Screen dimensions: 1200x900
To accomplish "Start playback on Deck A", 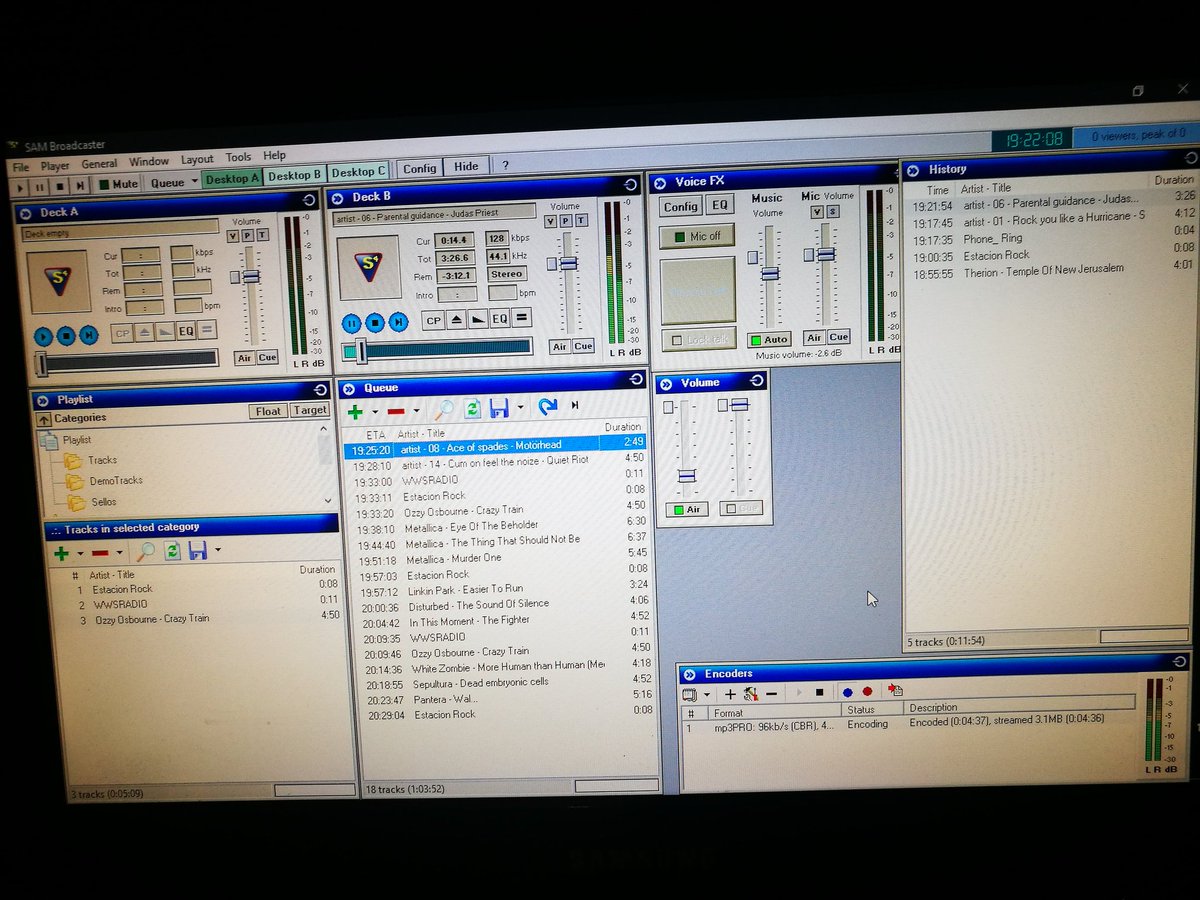I will [42, 336].
